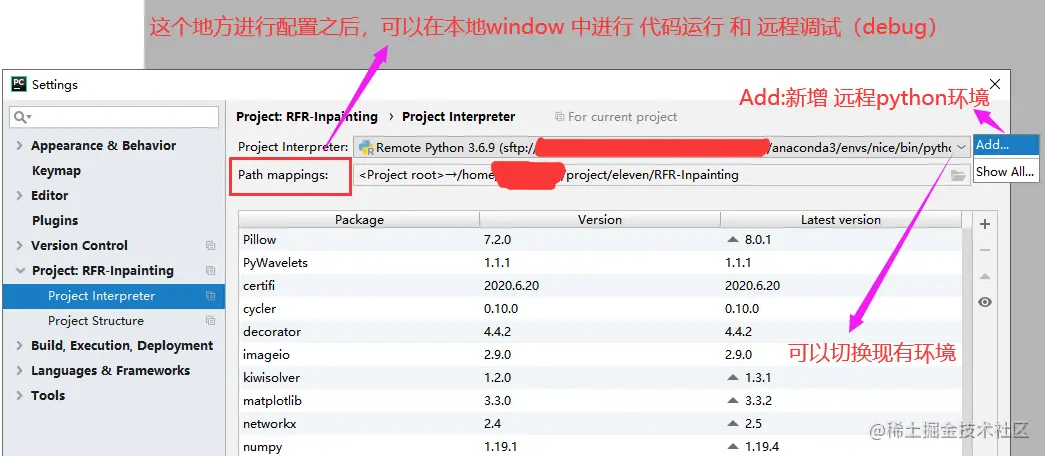Expand the Tools settings section

pos(19,395)
